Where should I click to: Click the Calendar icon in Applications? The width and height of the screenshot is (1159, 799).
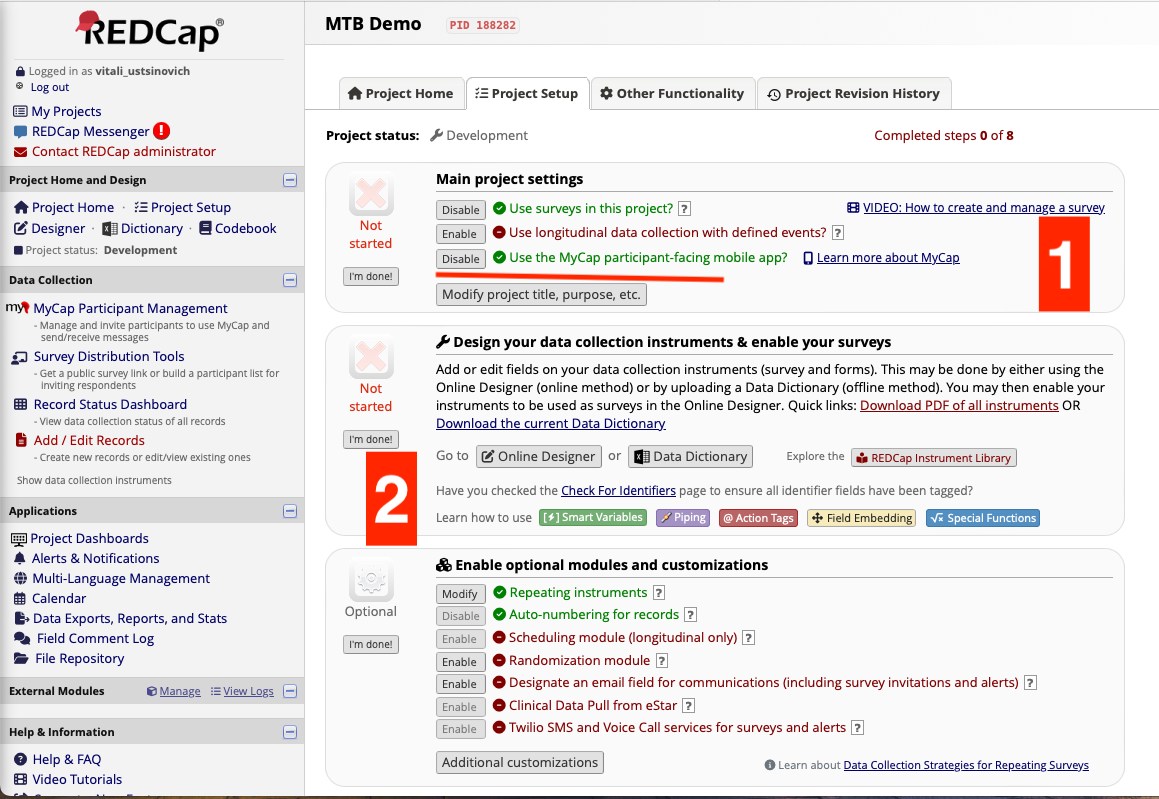click(x=20, y=599)
